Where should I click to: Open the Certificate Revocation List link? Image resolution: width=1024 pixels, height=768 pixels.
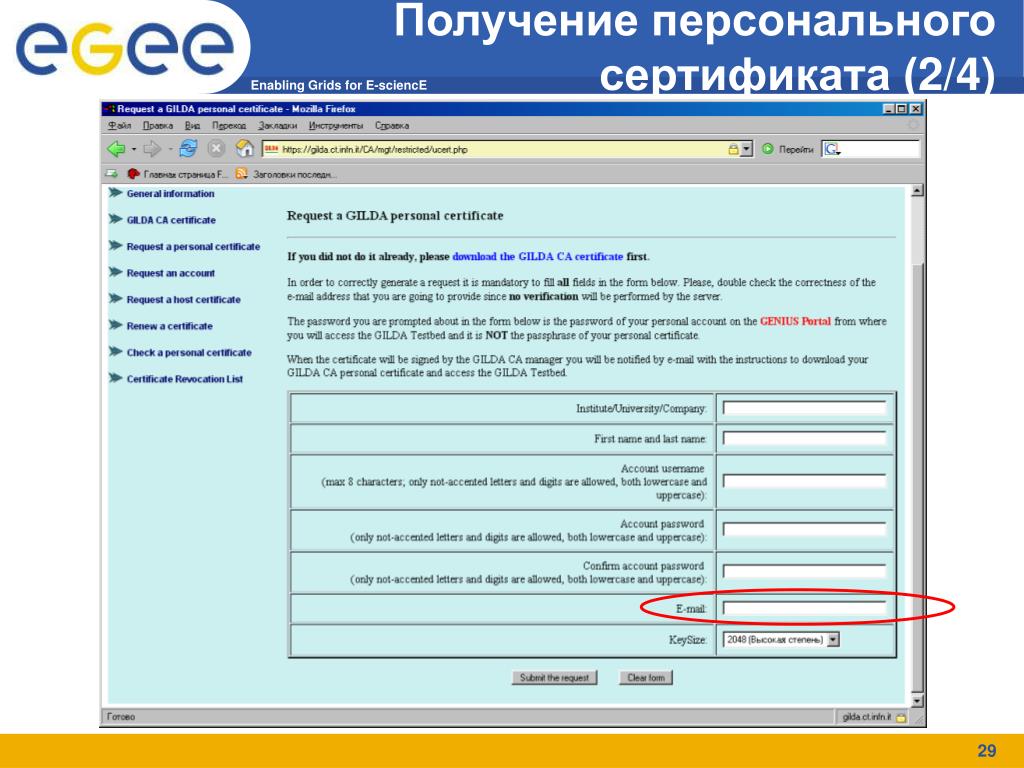(x=185, y=379)
